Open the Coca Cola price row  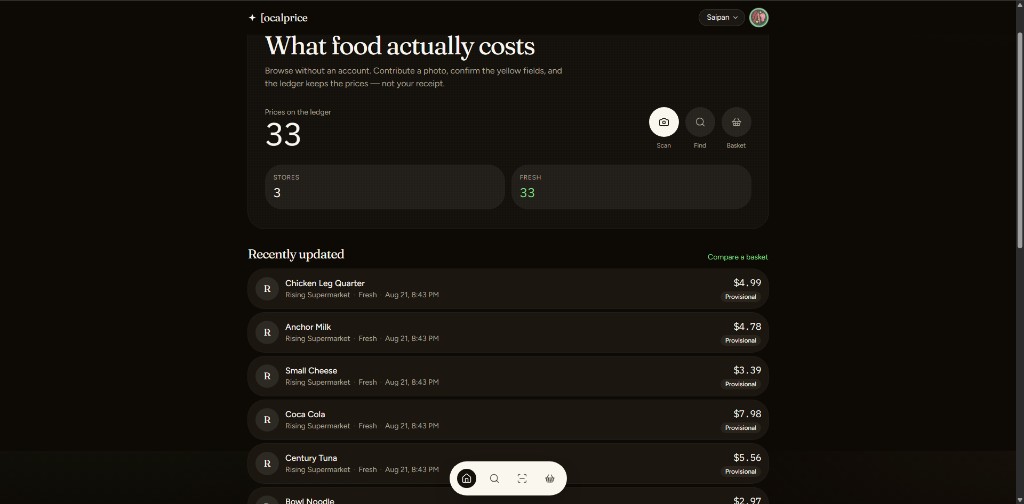click(x=508, y=420)
